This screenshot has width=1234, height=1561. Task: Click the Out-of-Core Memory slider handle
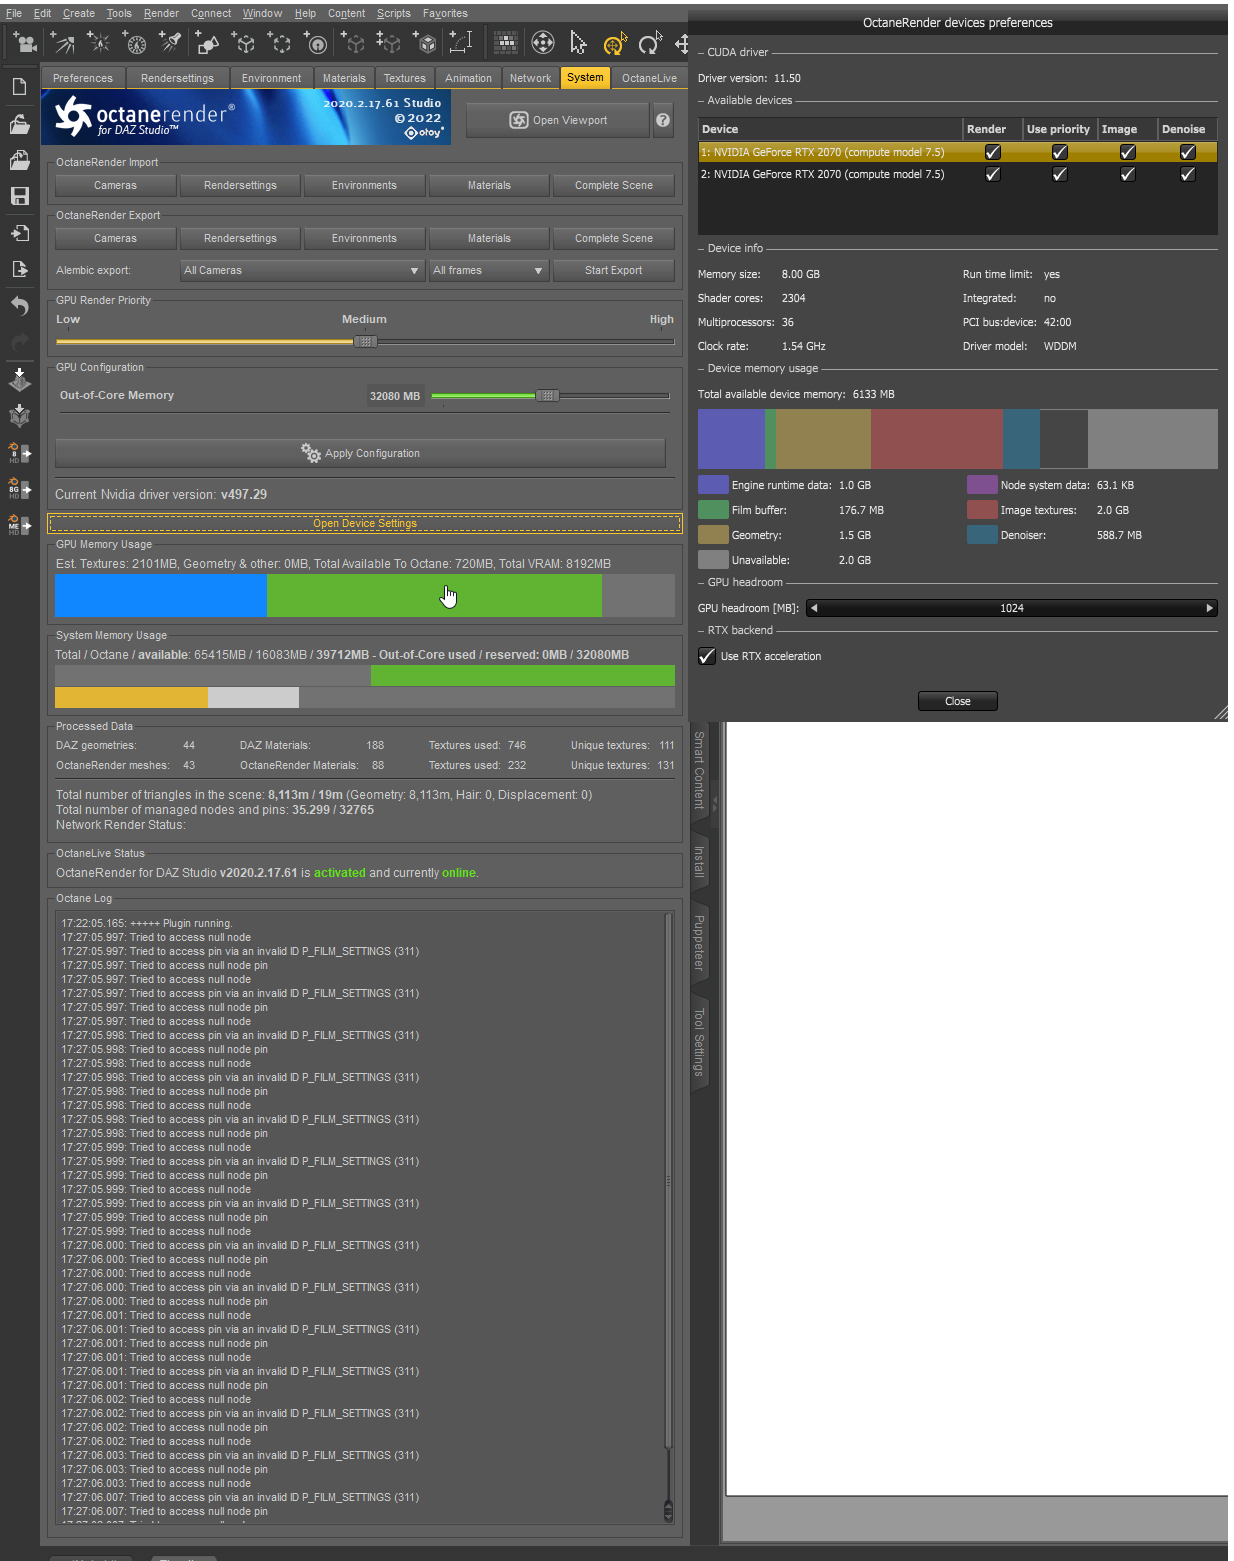pyautogui.click(x=547, y=396)
